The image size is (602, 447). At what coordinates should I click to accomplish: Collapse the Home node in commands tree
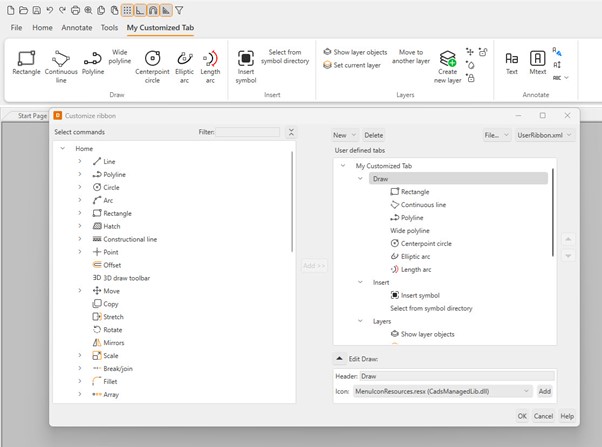tap(63, 149)
